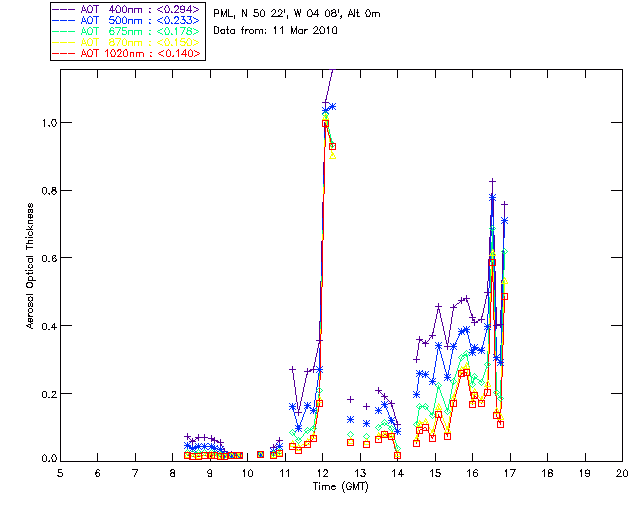Click the yellow triangle marker near 0.9 after hour 12
Viewport: 640px width, 512px height.
pyautogui.click(x=333, y=156)
